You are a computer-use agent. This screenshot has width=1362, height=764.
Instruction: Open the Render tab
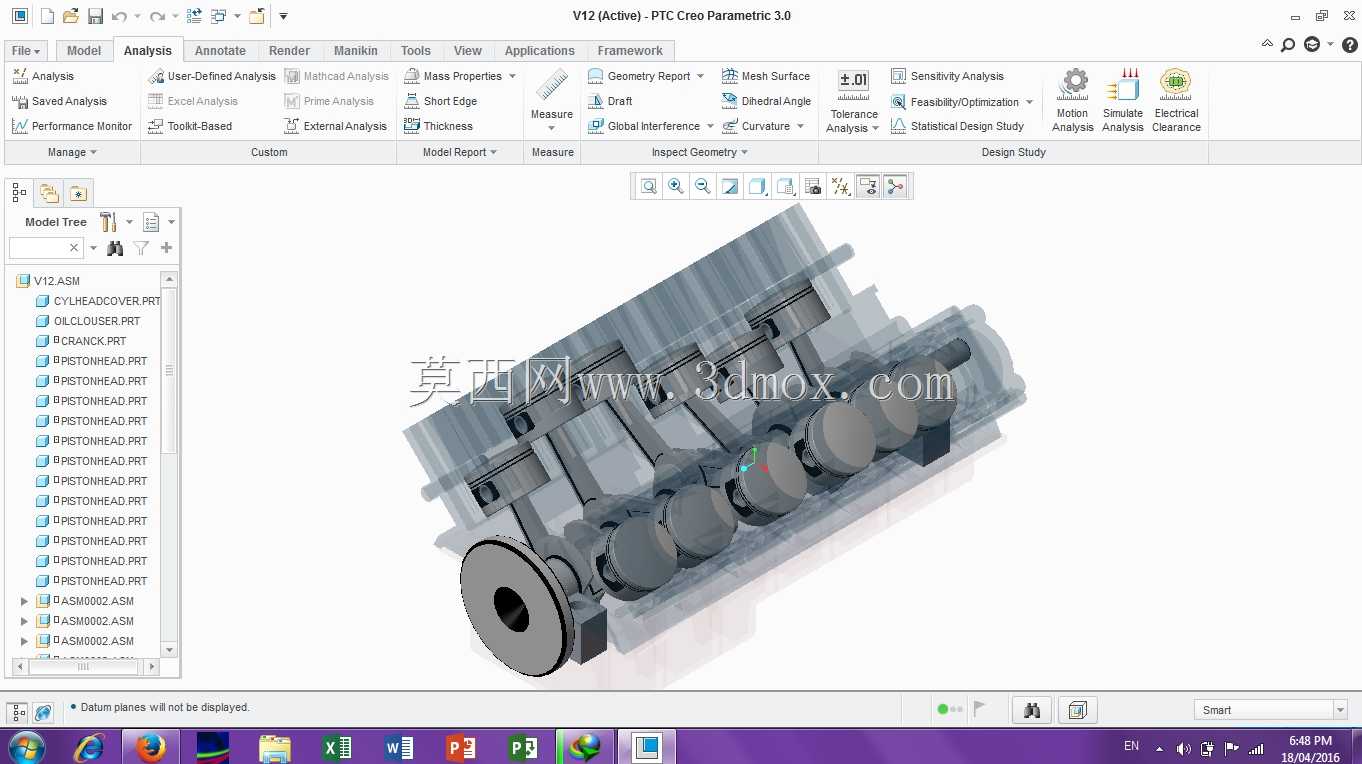289,51
